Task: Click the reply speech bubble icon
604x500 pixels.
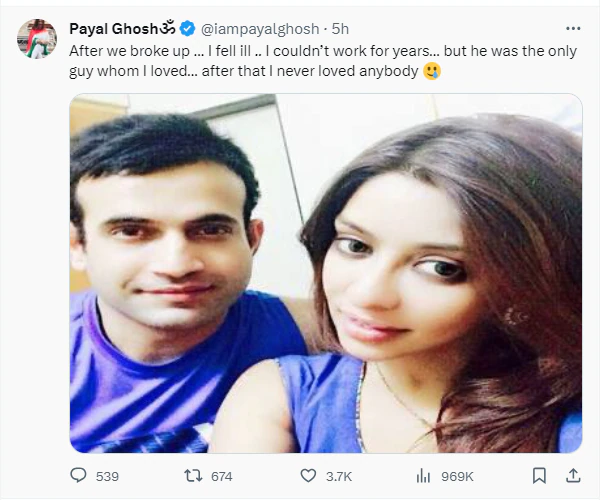Action: tap(78, 475)
